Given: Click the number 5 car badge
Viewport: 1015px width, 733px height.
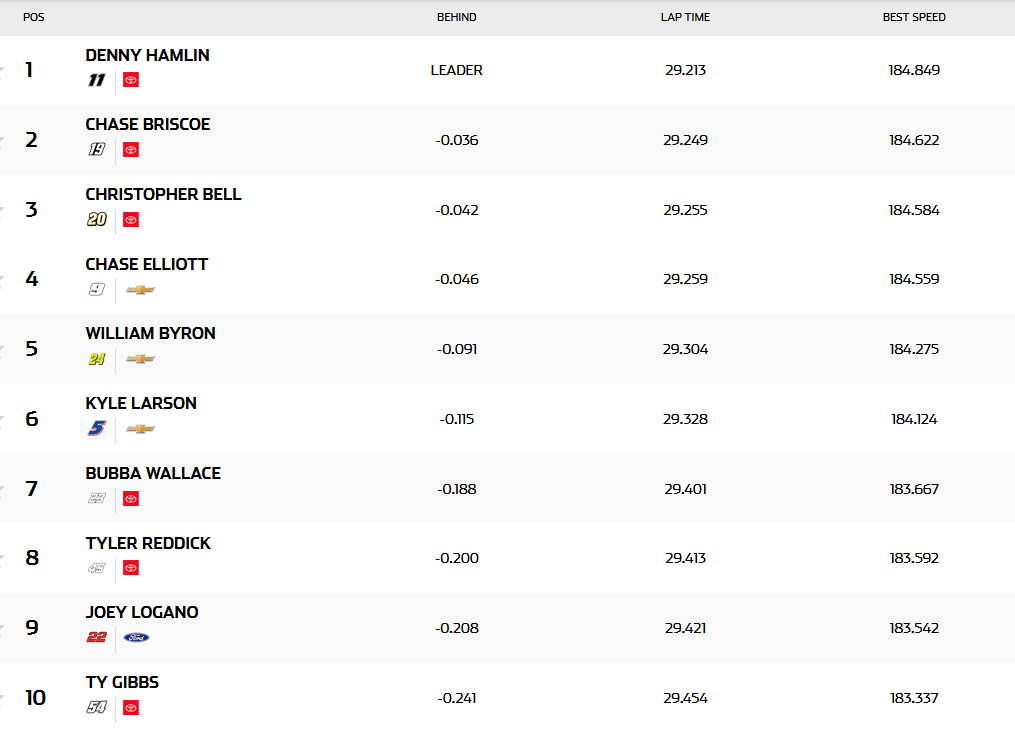Looking at the screenshot, I should [x=96, y=429].
